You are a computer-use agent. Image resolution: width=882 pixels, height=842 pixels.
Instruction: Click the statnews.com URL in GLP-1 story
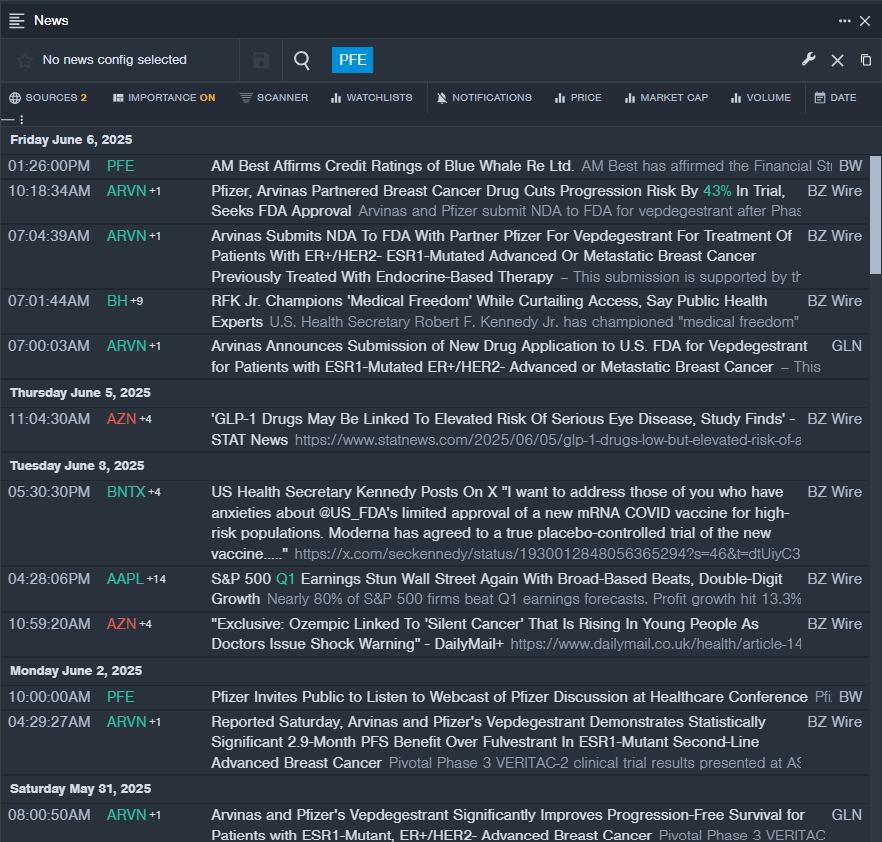548,440
